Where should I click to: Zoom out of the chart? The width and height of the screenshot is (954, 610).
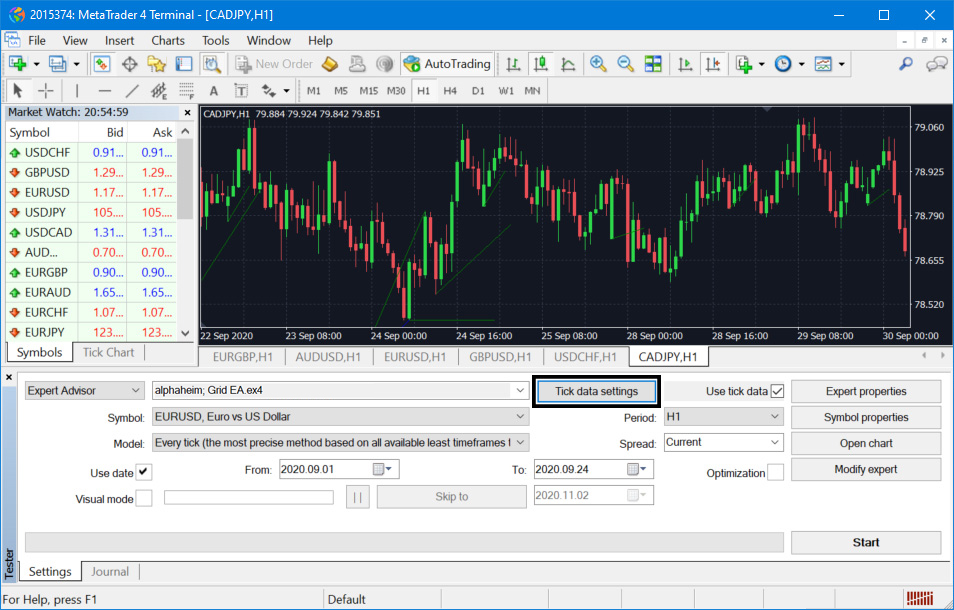pyautogui.click(x=625, y=64)
